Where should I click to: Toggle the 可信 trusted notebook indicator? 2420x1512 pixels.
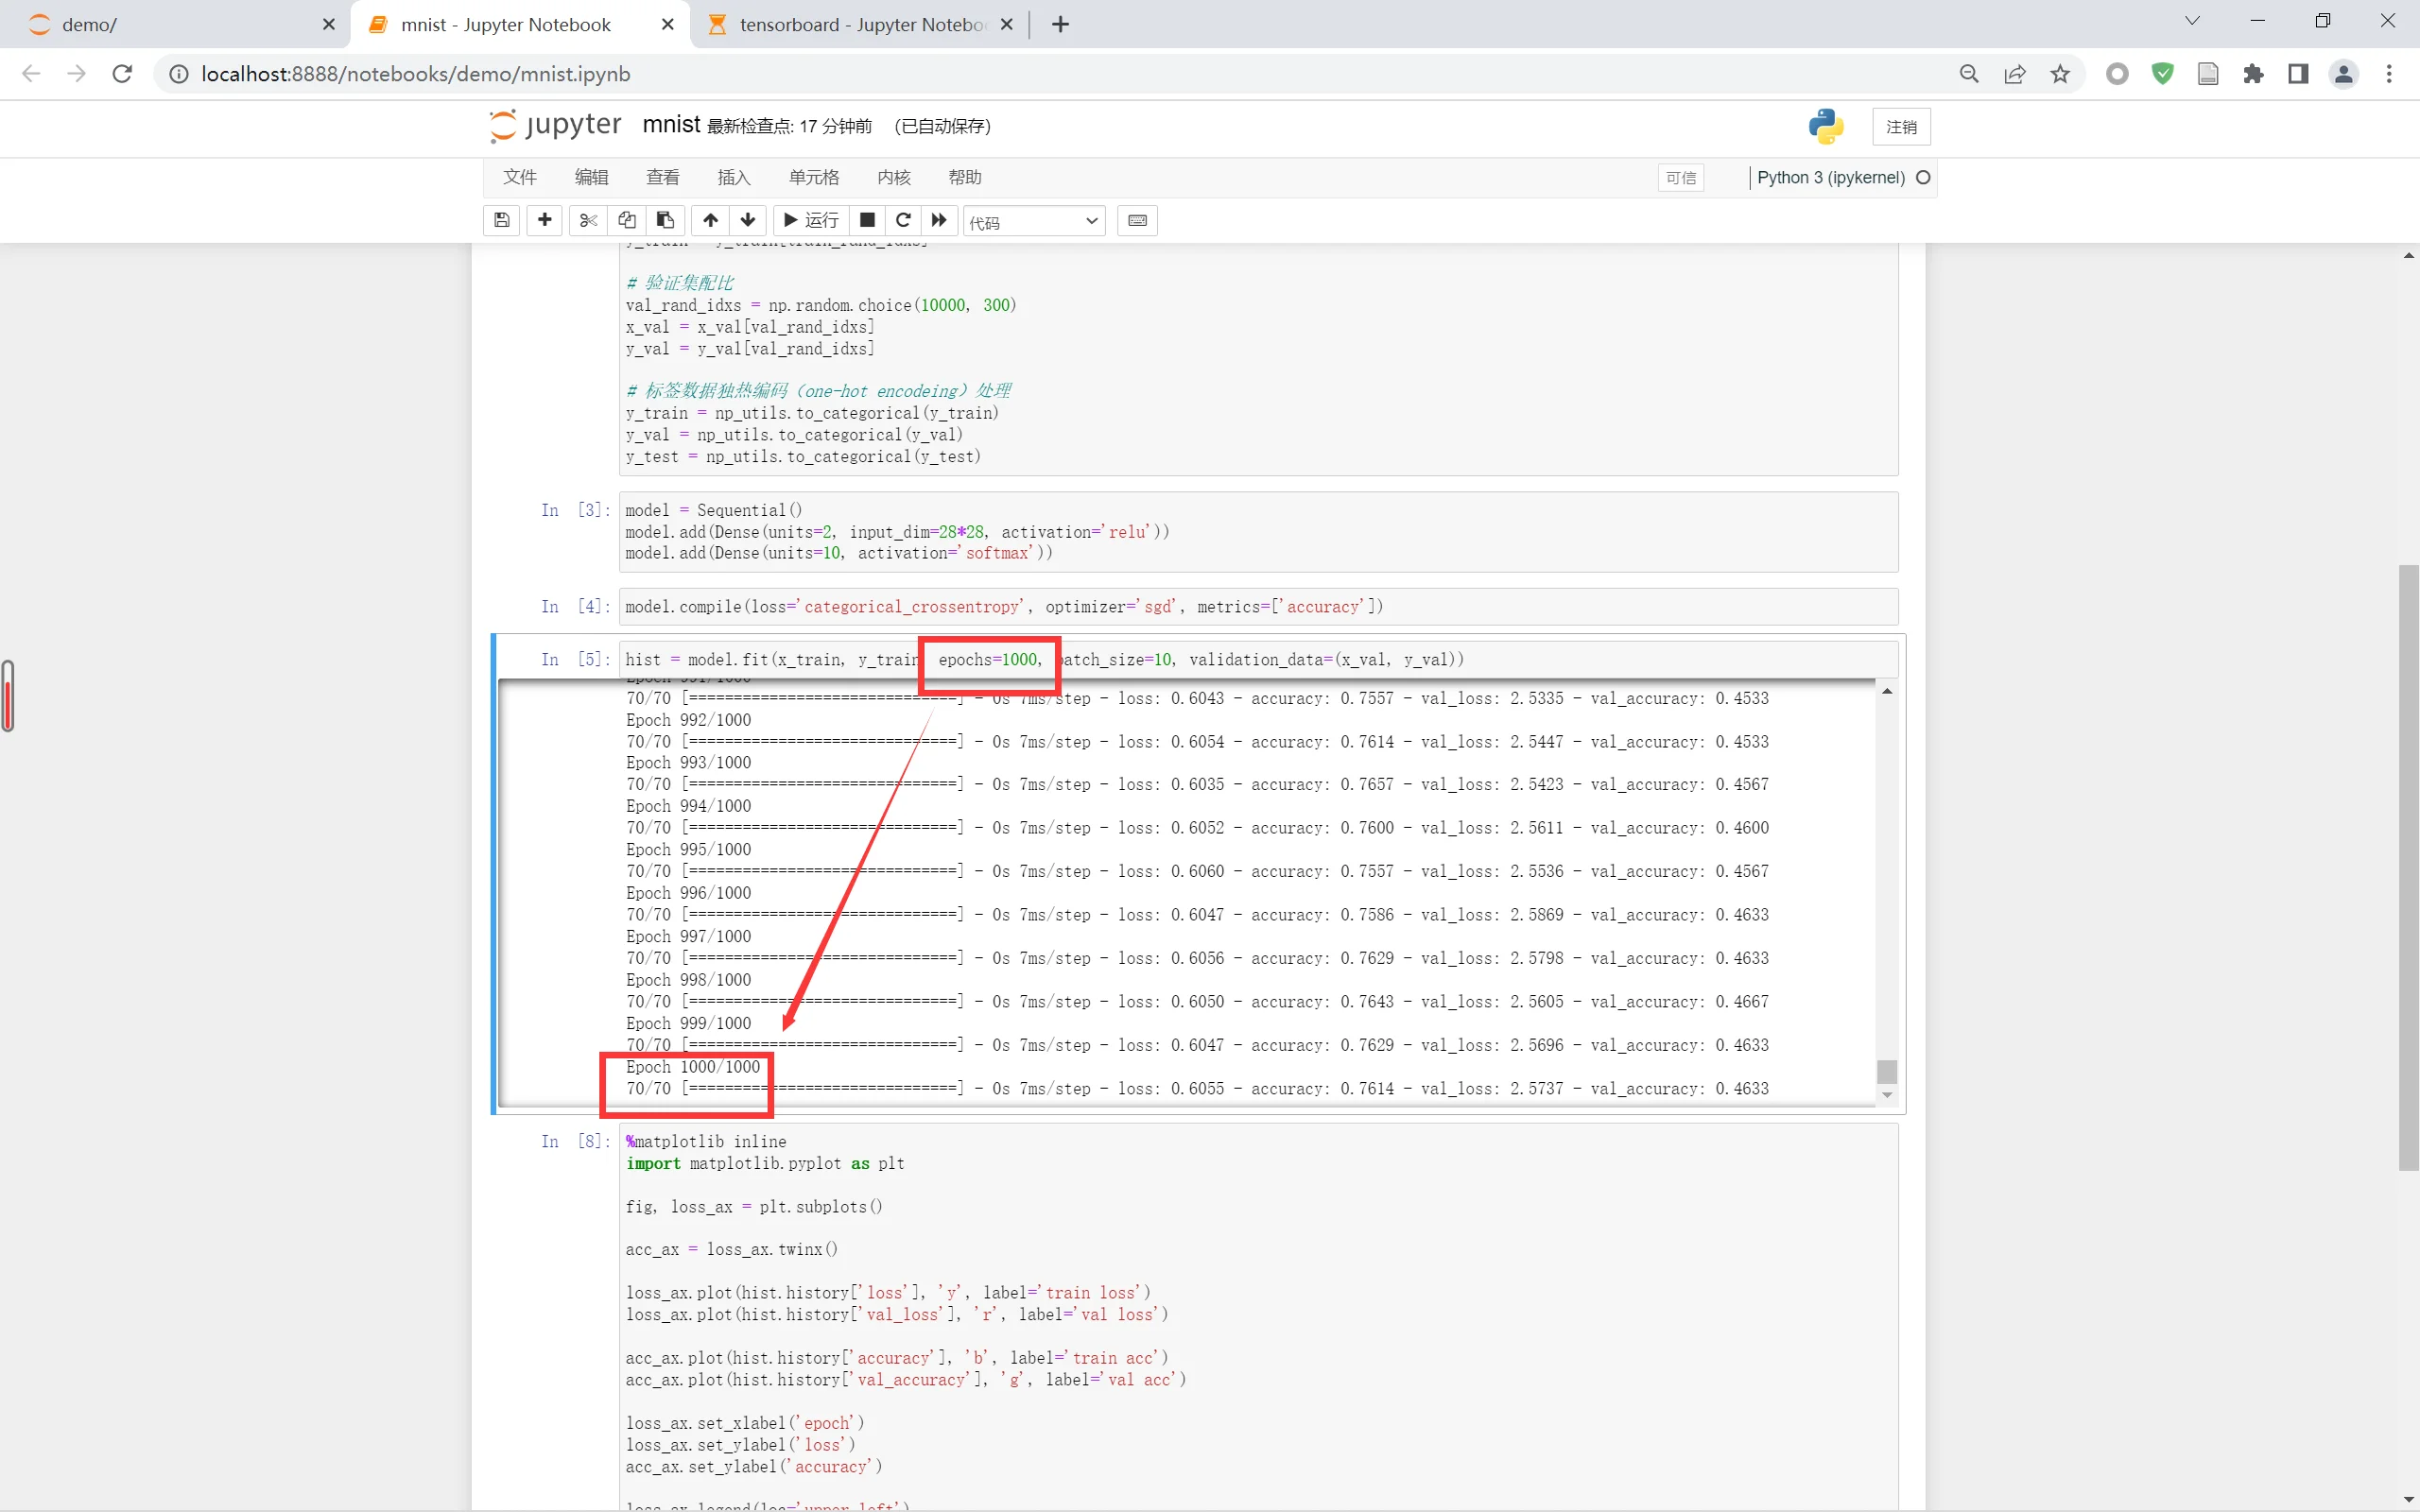tap(1680, 178)
